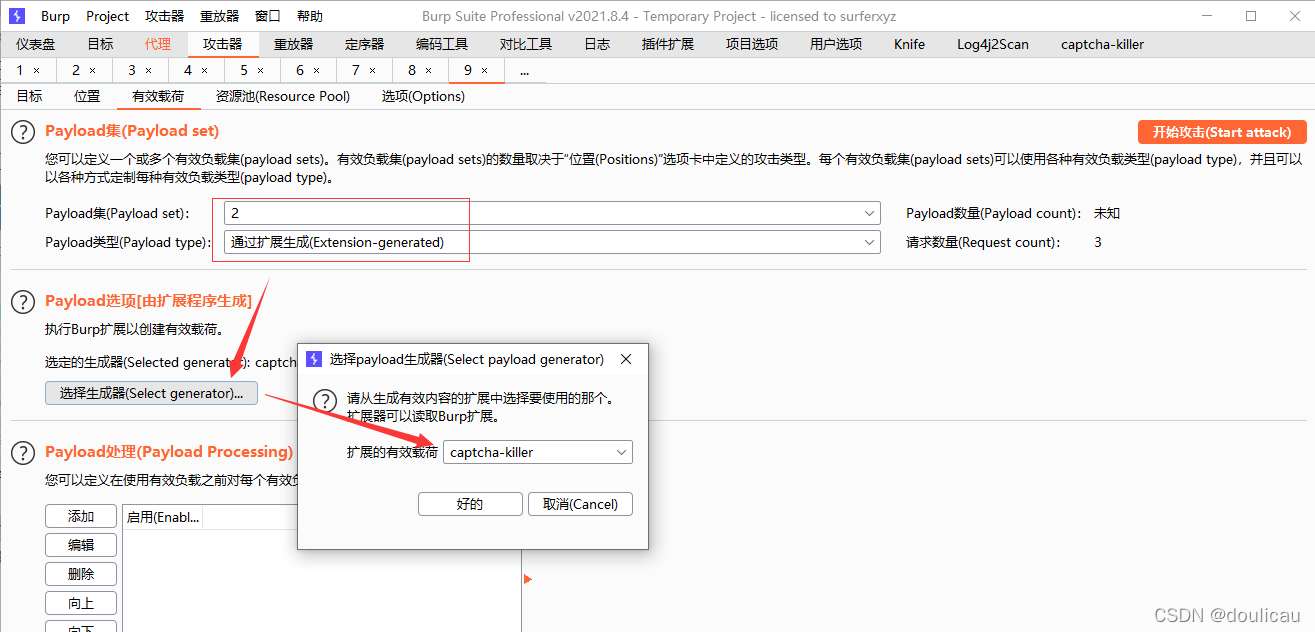This screenshot has height=632, width=1315.
Task: Open Payload type dropdown Extension-generated
Action: (552, 242)
